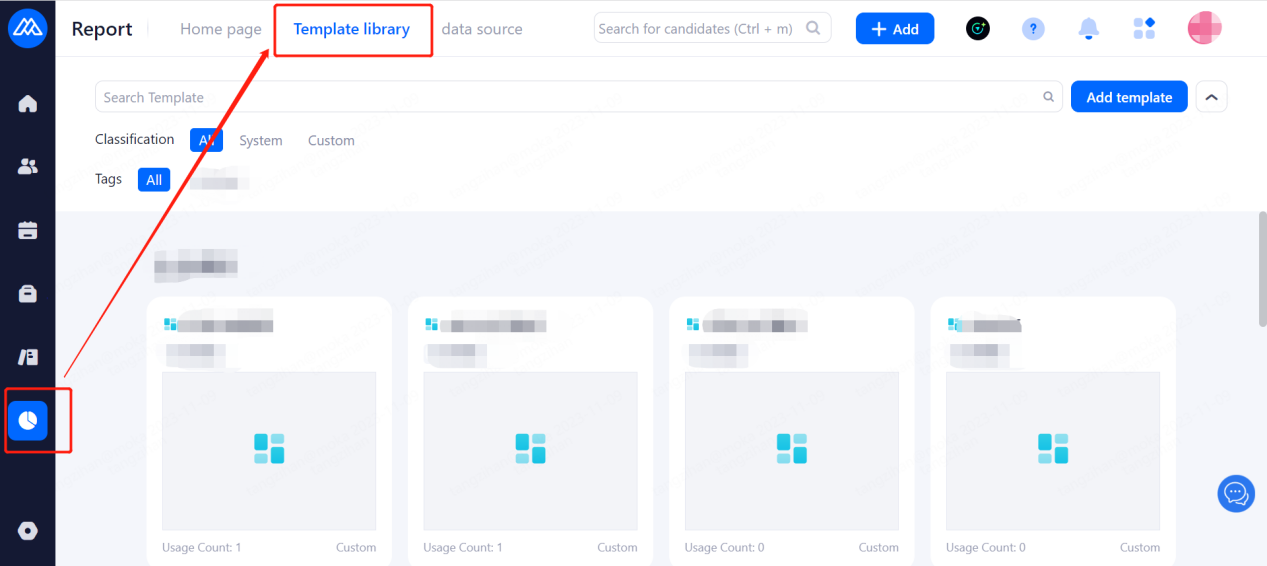Open the chat support bubble
Viewport: 1267px width, 566px height.
tap(1236, 493)
